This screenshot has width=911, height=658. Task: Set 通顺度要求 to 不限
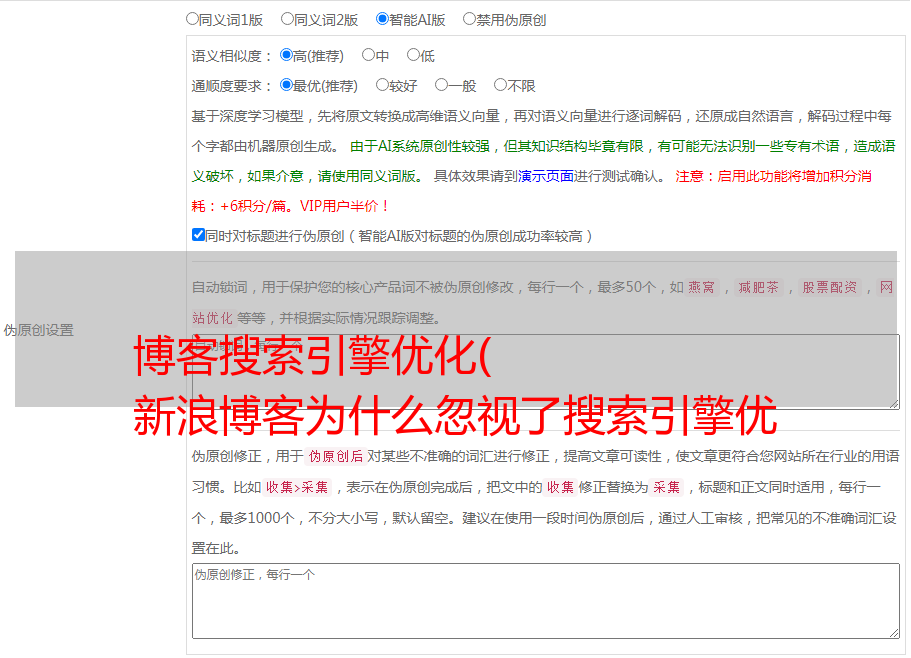click(x=500, y=85)
